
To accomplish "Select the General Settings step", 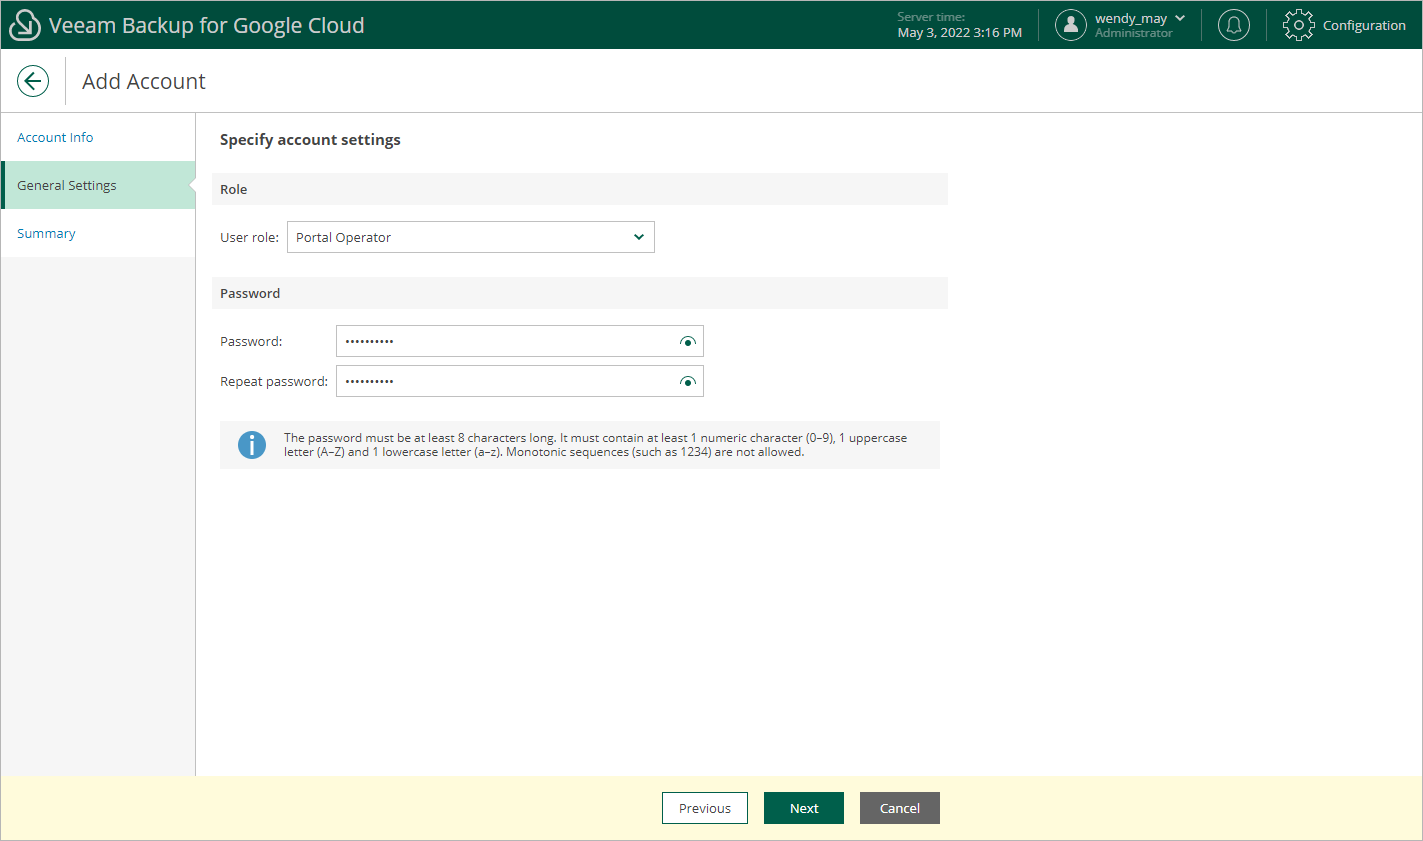I will pyautogui.click(x=98, y=185).
